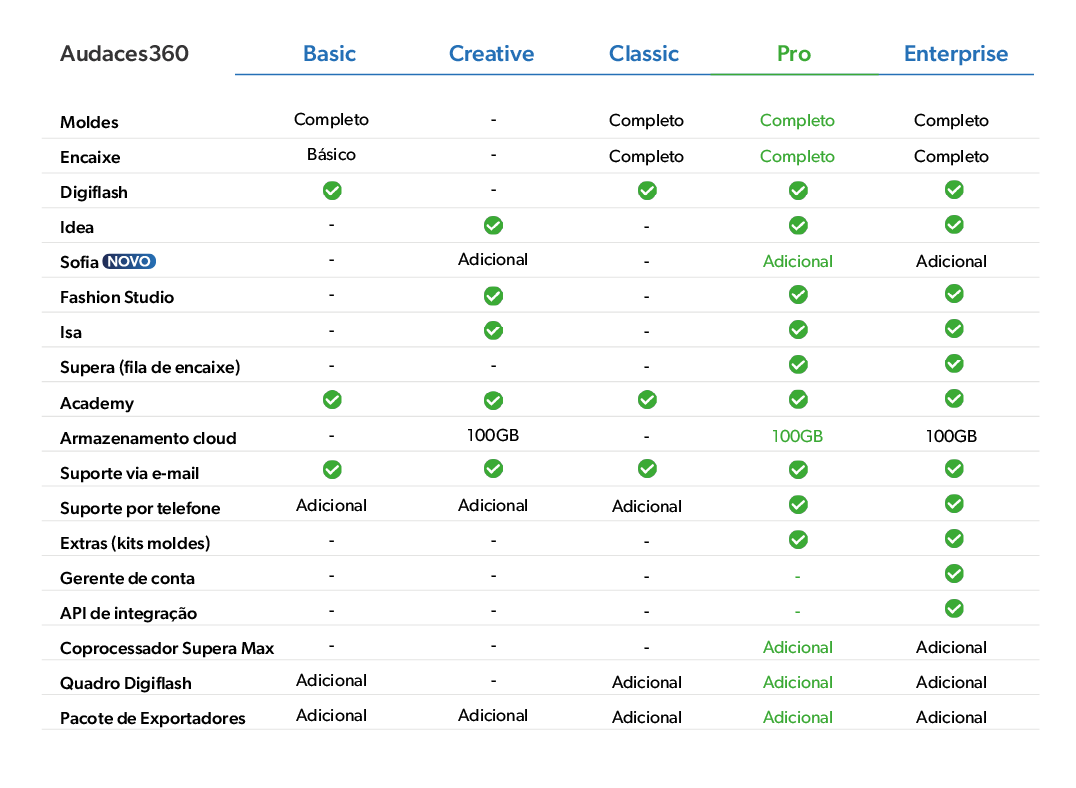
Task: Click Gerente de conta Enterprise checkmark
Action: click(954, 574)
